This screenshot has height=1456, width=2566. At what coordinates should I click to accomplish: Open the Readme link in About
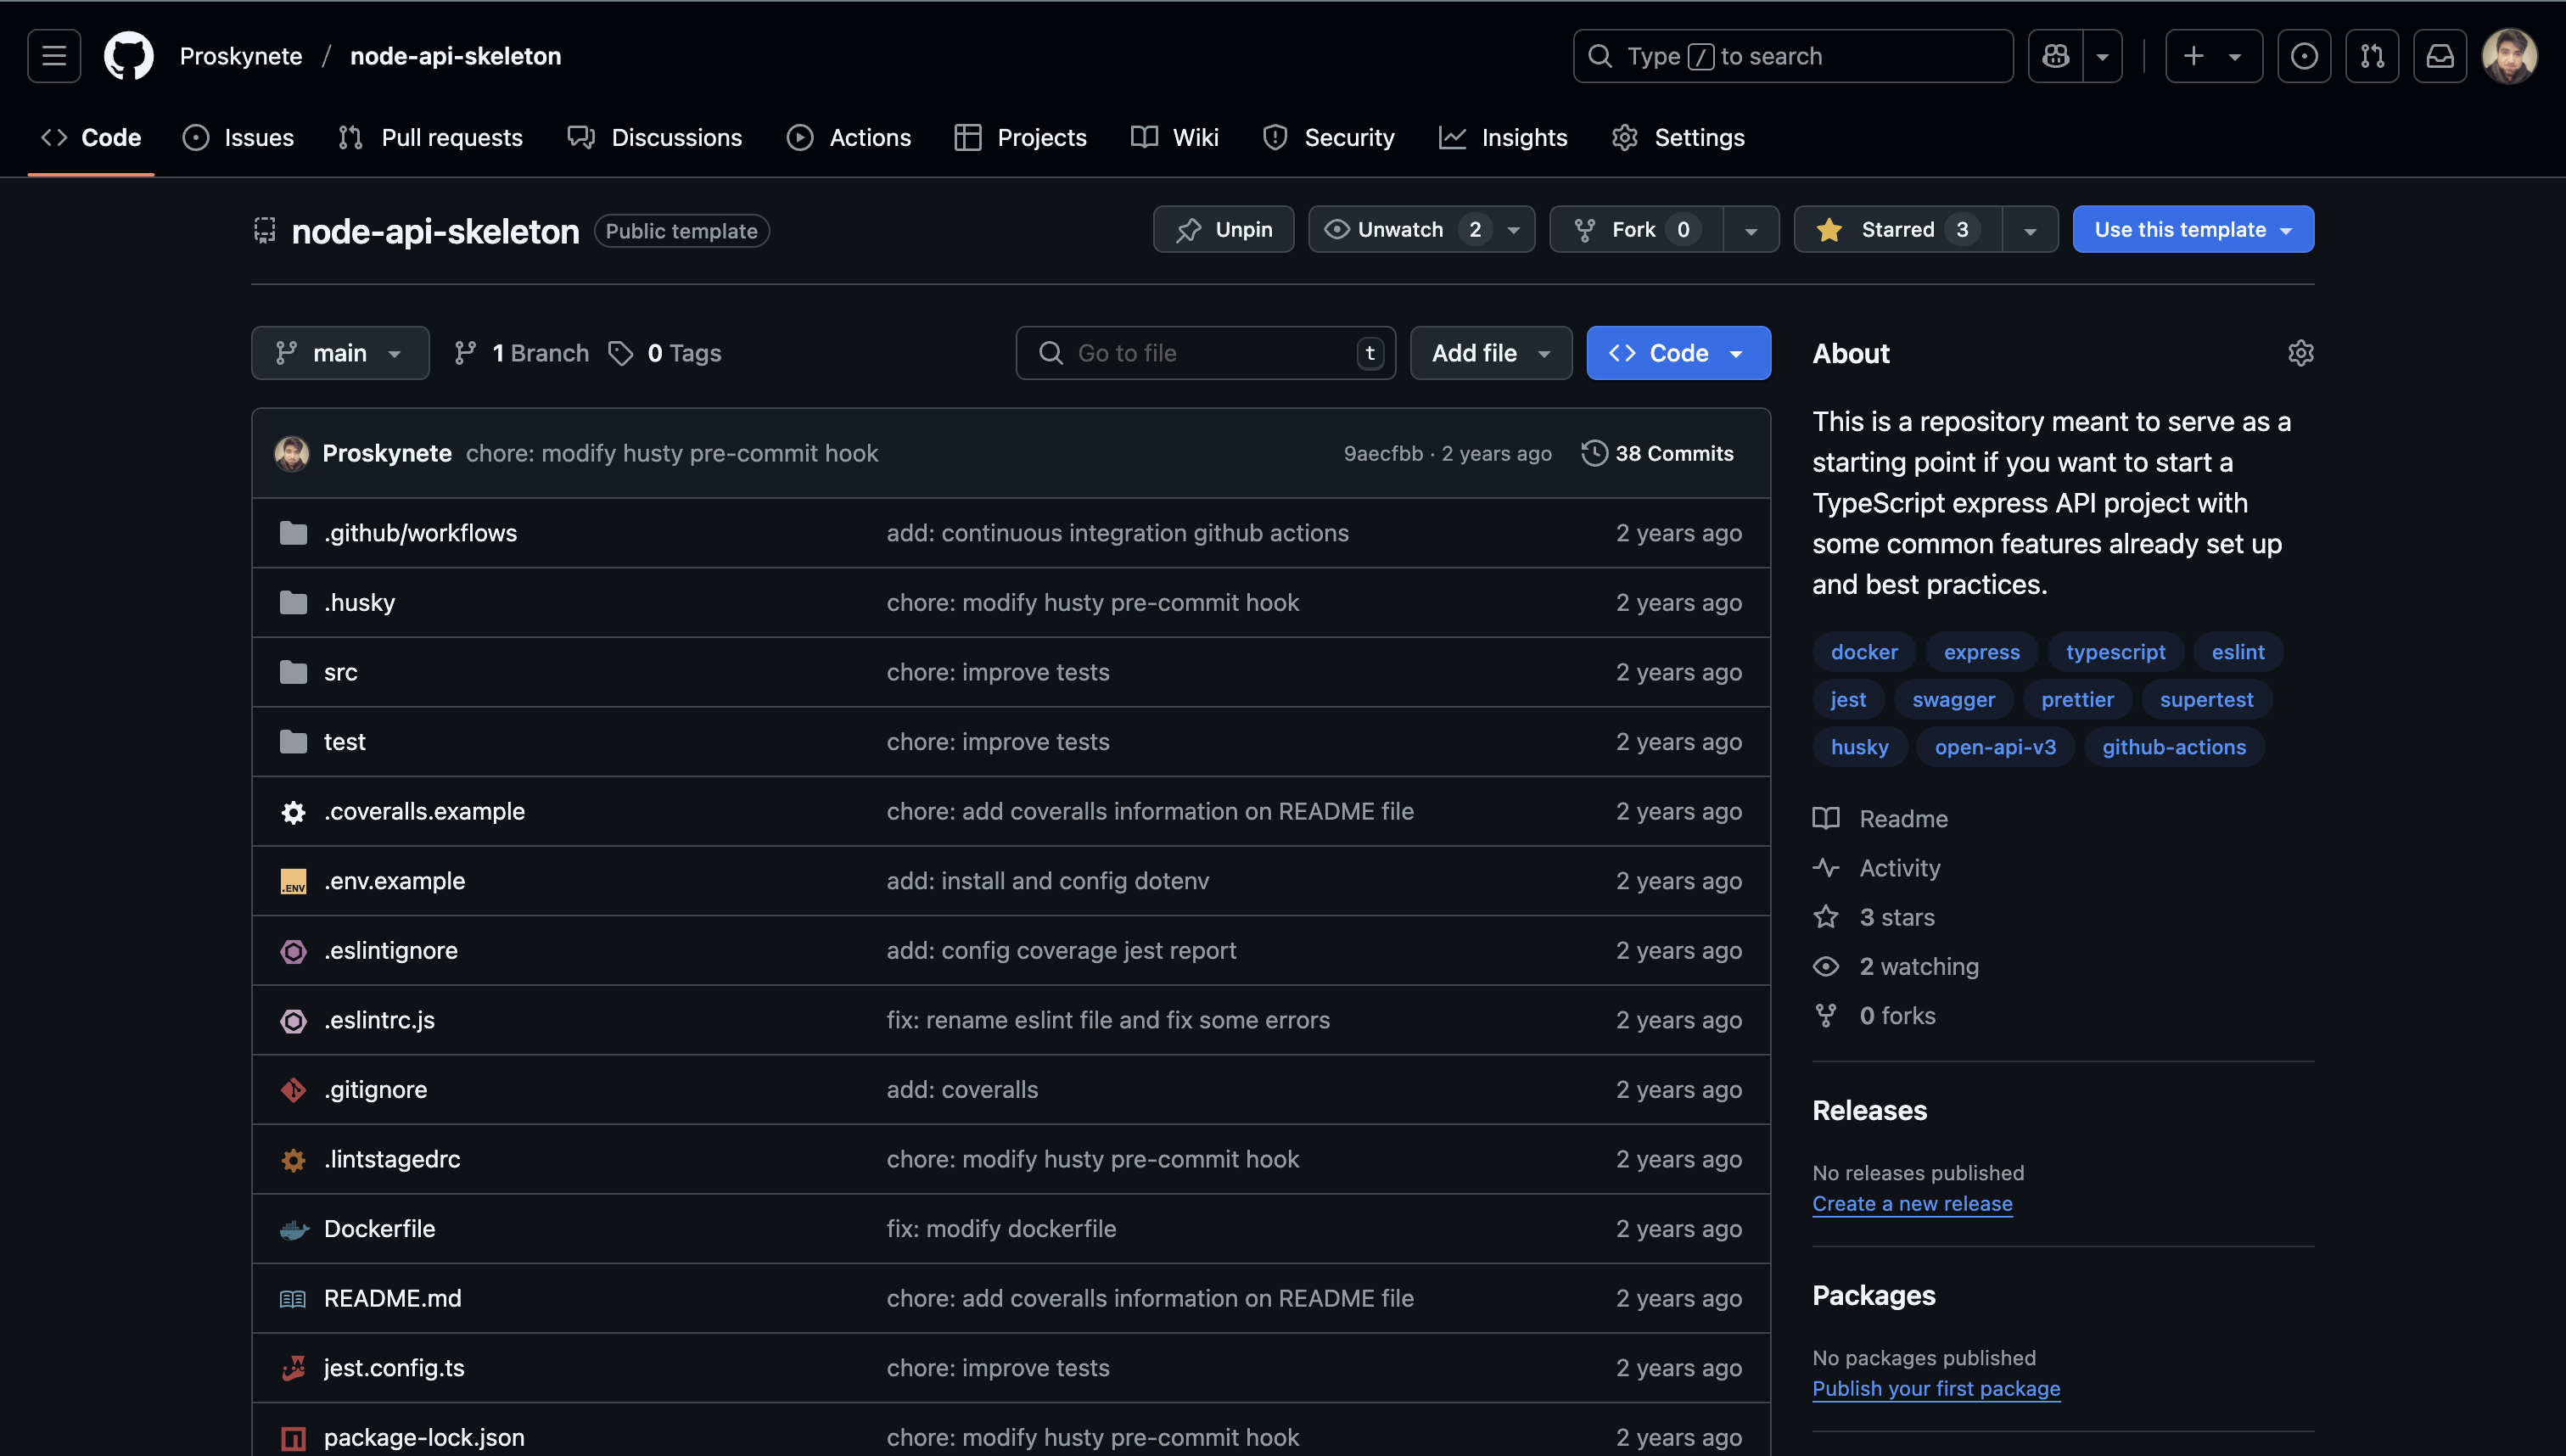pyautogui.click(x=1881, y=819)
